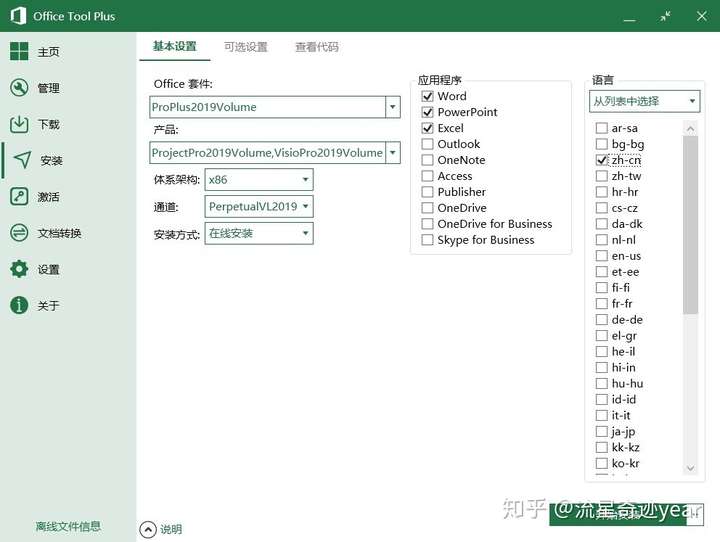720x542 pixels.
Task: Enable the Outlook application checkbox
Action: tap(428, 144)
